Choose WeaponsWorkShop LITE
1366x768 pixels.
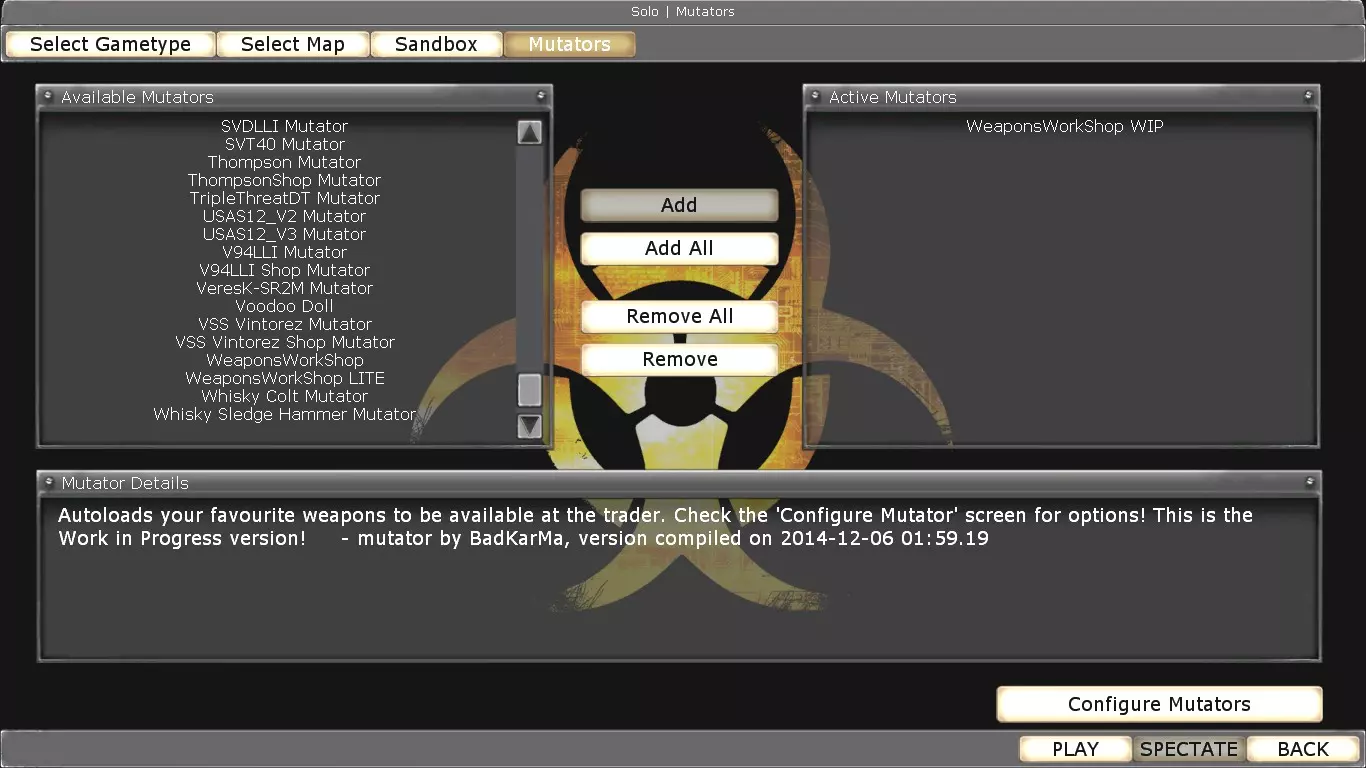click(285, 378)
